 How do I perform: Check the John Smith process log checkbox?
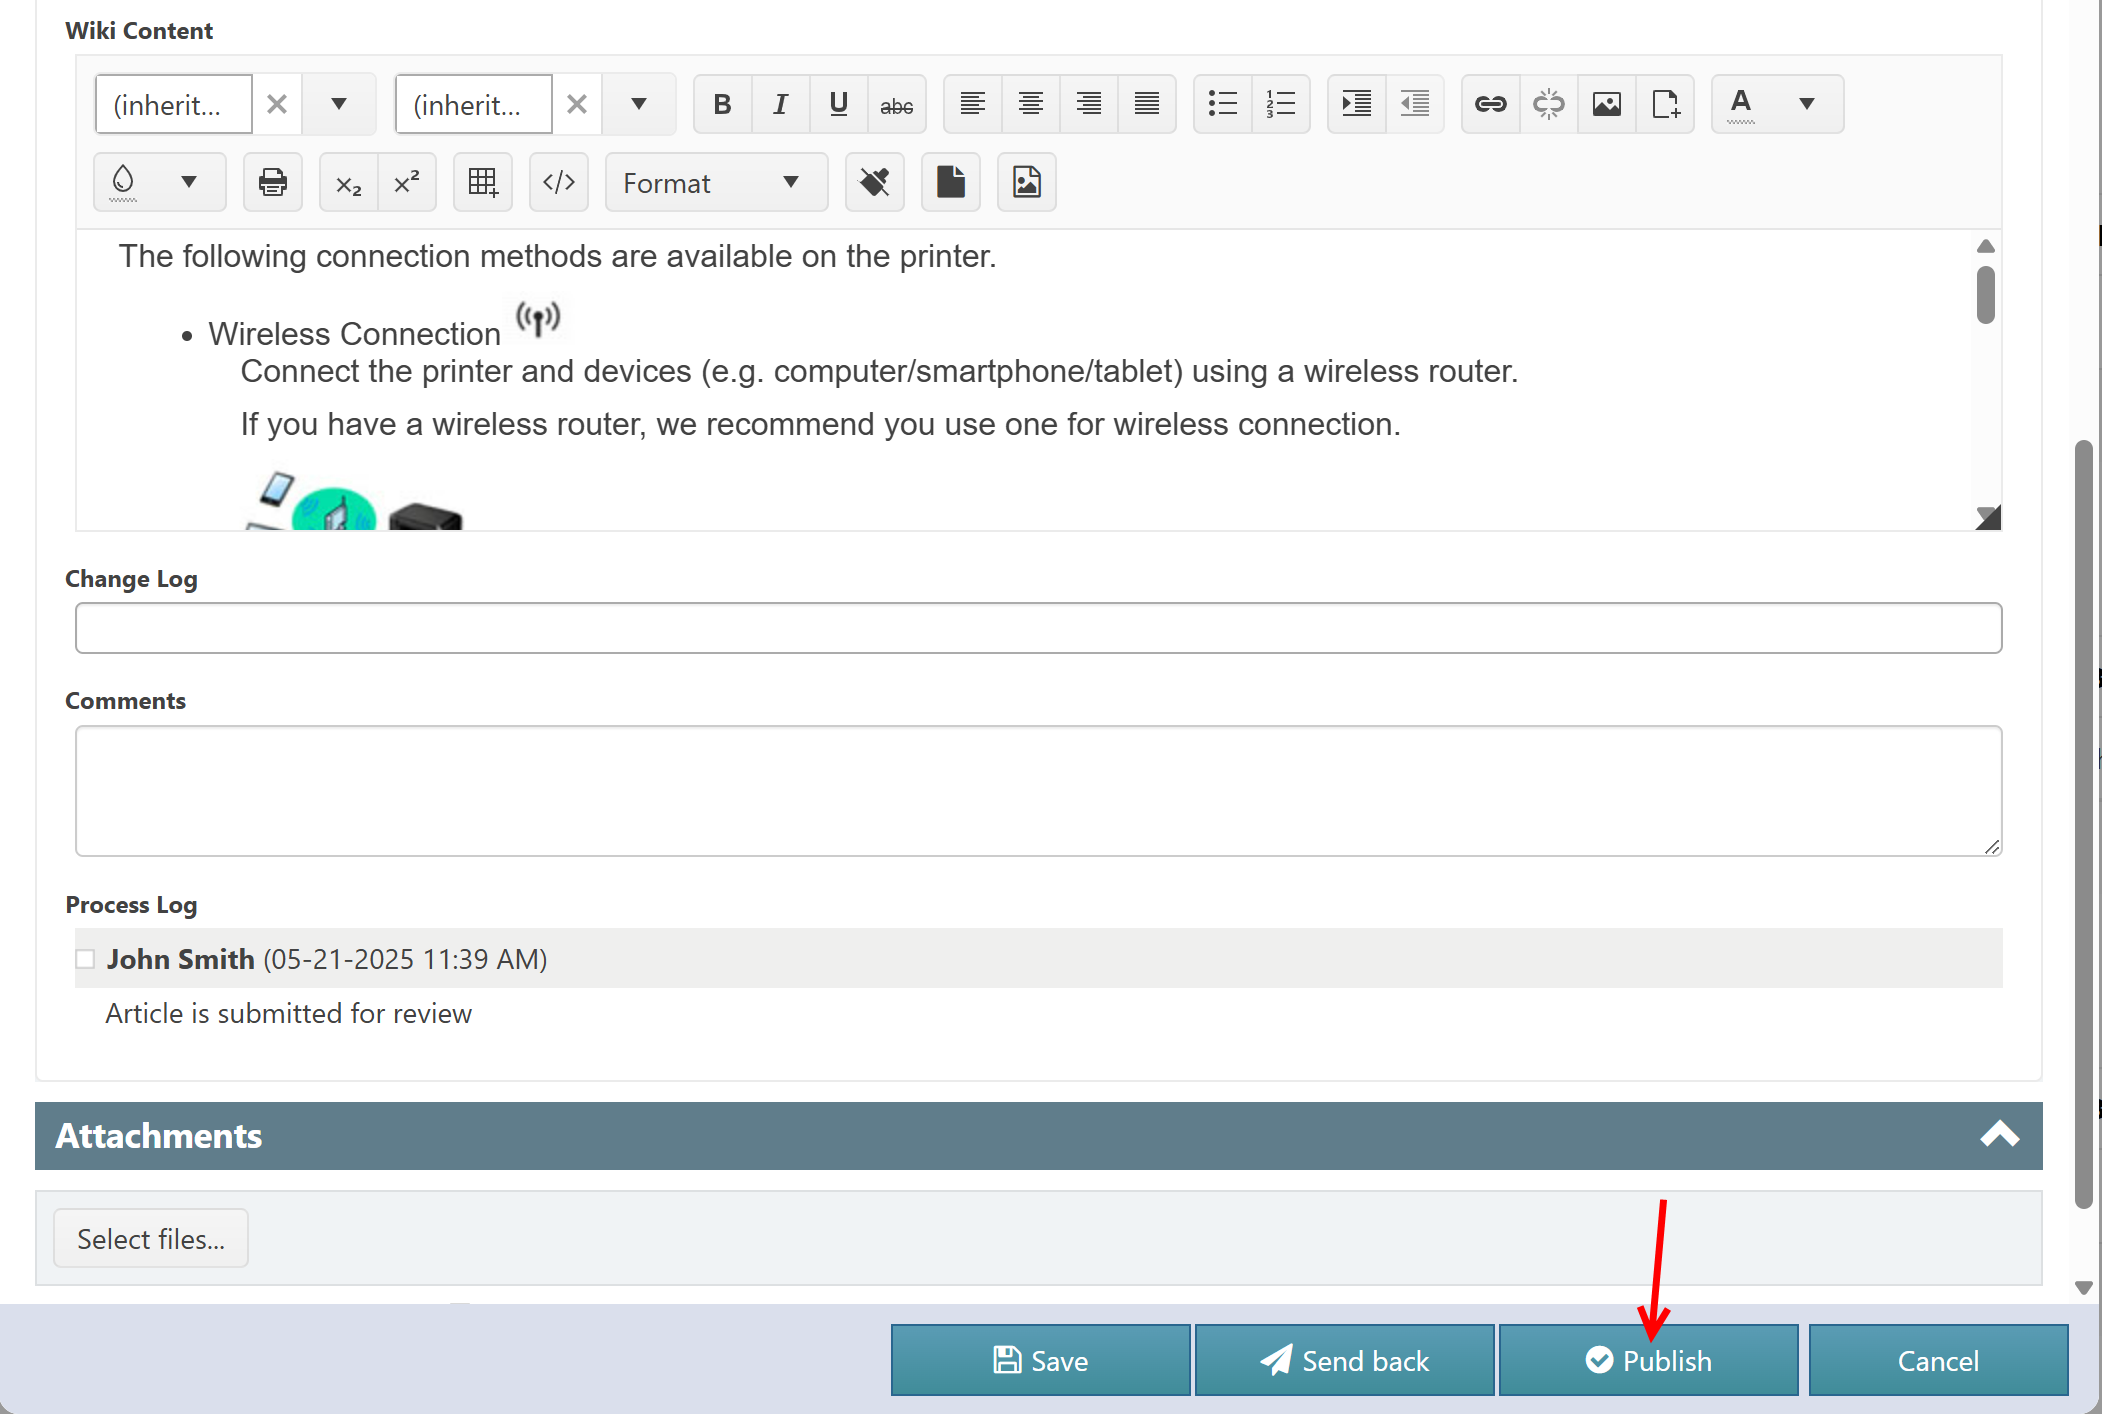(x=86, y=959)
